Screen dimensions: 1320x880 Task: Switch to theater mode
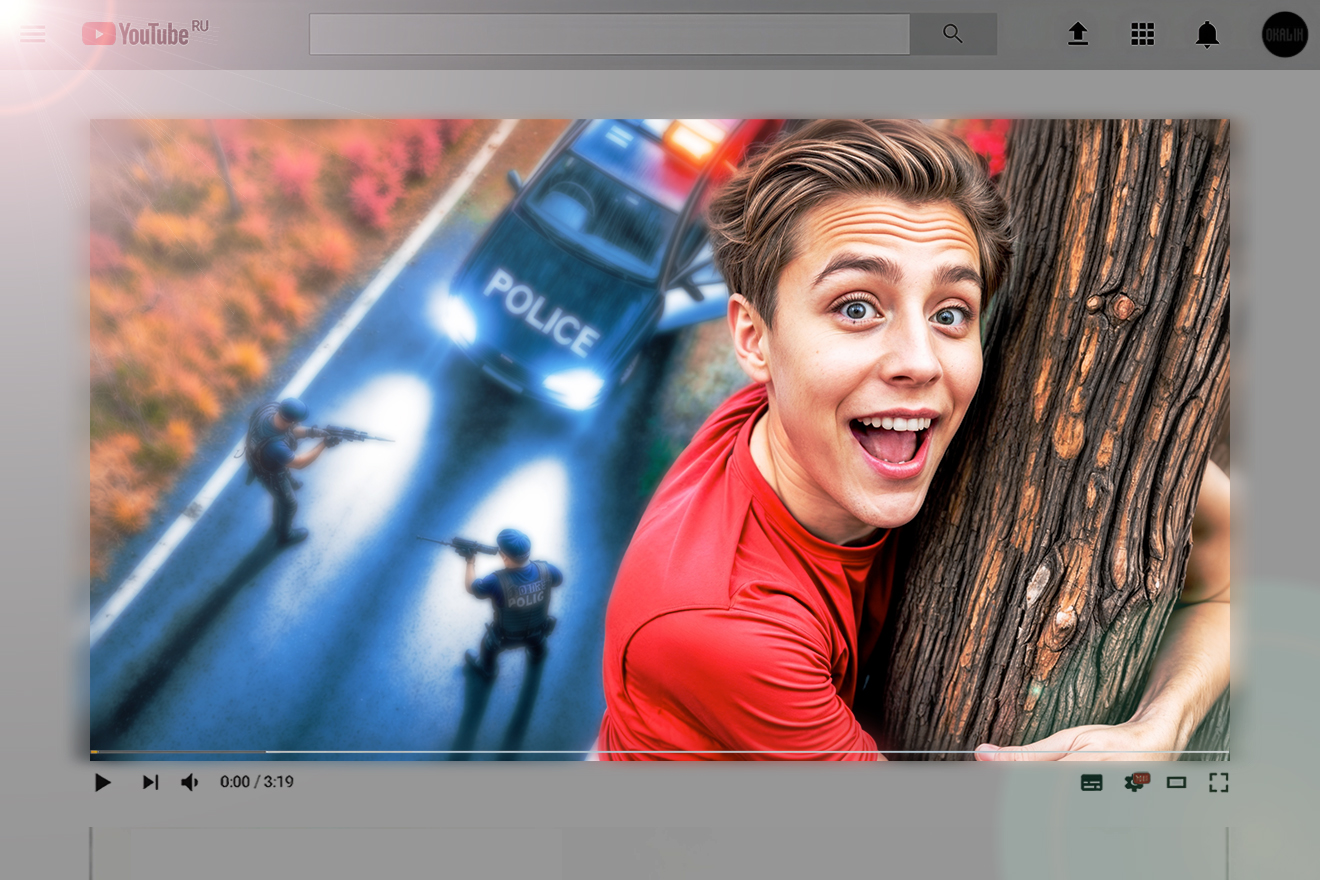1176,782
